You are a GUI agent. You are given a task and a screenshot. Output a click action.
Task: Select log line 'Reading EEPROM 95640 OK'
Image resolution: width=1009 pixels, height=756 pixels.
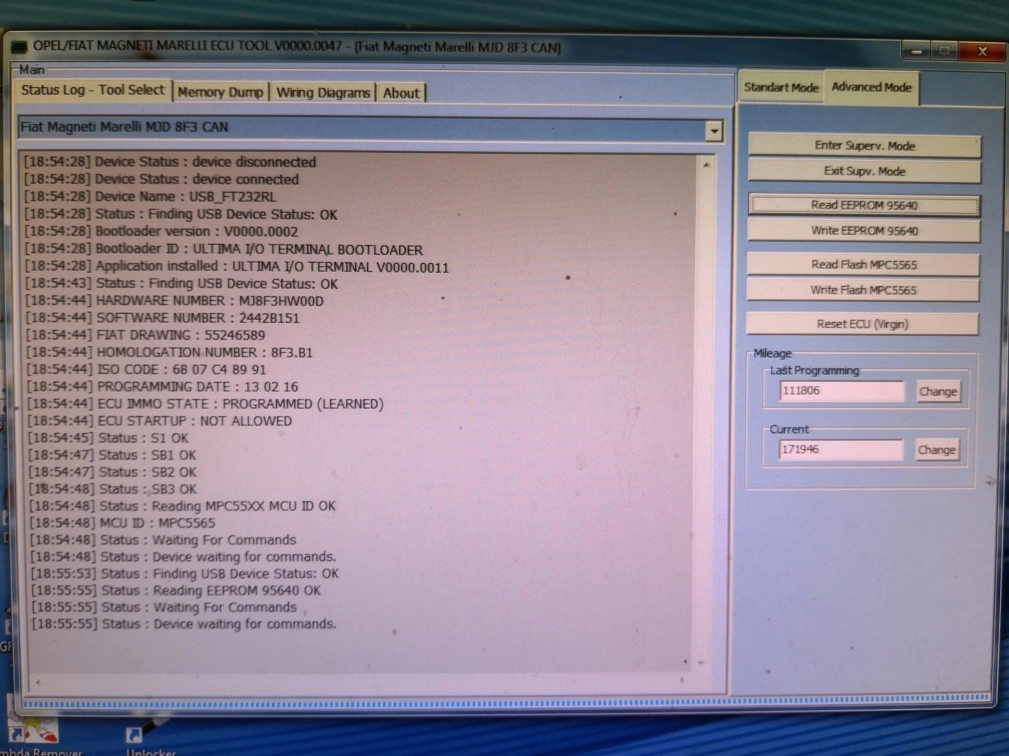coord(176,591)
